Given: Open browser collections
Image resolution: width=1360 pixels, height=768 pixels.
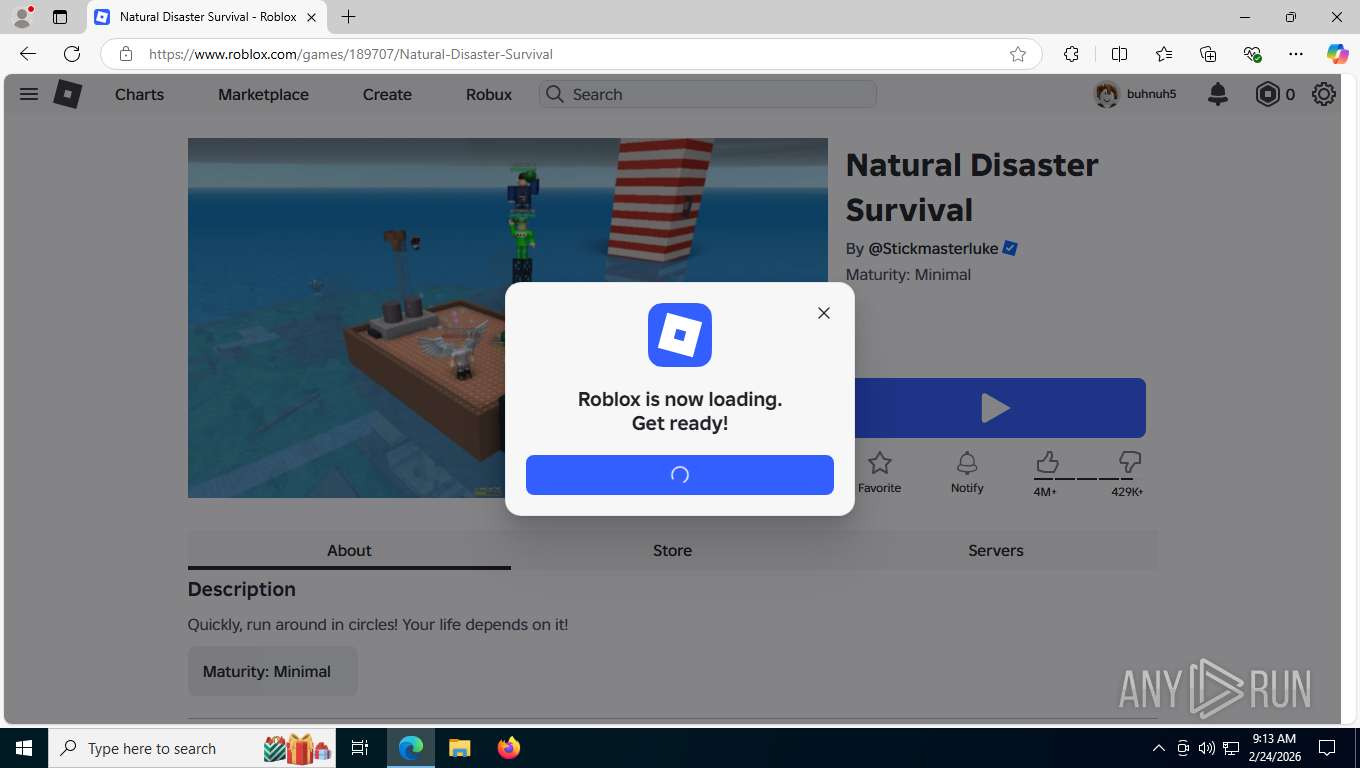Looking at the screenshot, I should 1208,54.
